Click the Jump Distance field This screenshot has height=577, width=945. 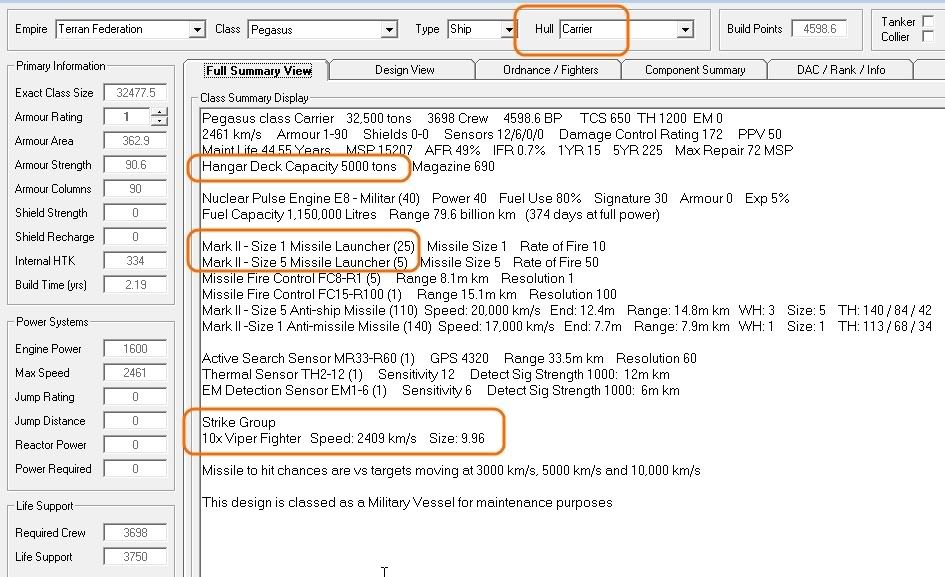point(135,421)
